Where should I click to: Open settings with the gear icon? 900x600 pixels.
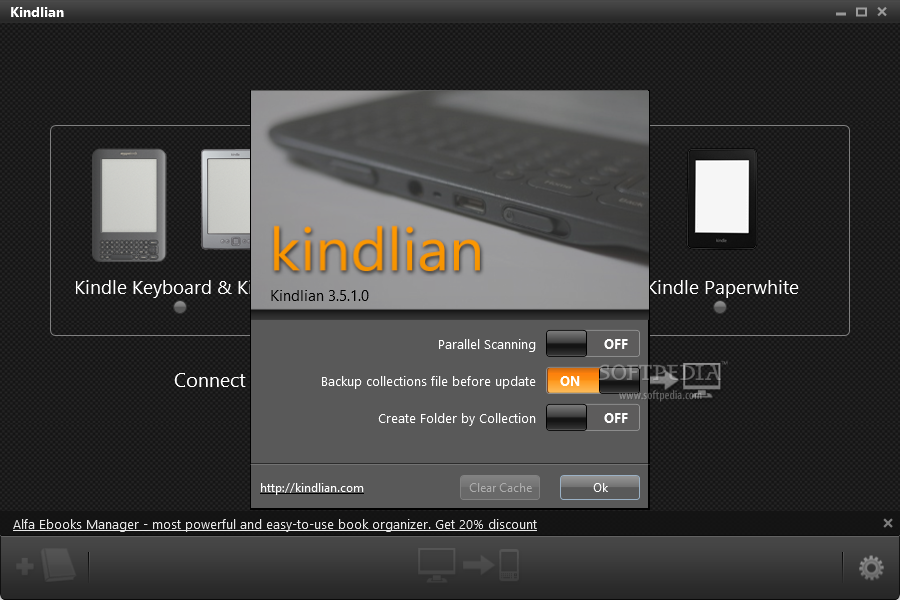pyautogui.click(x=871, y=568)
